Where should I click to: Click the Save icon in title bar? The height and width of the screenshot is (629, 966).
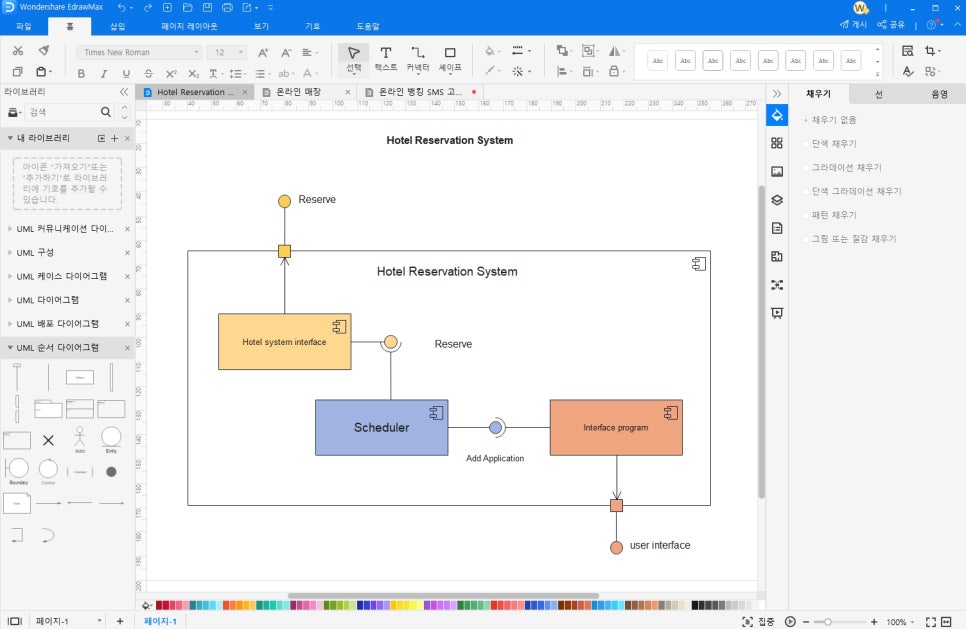[208, 7]
